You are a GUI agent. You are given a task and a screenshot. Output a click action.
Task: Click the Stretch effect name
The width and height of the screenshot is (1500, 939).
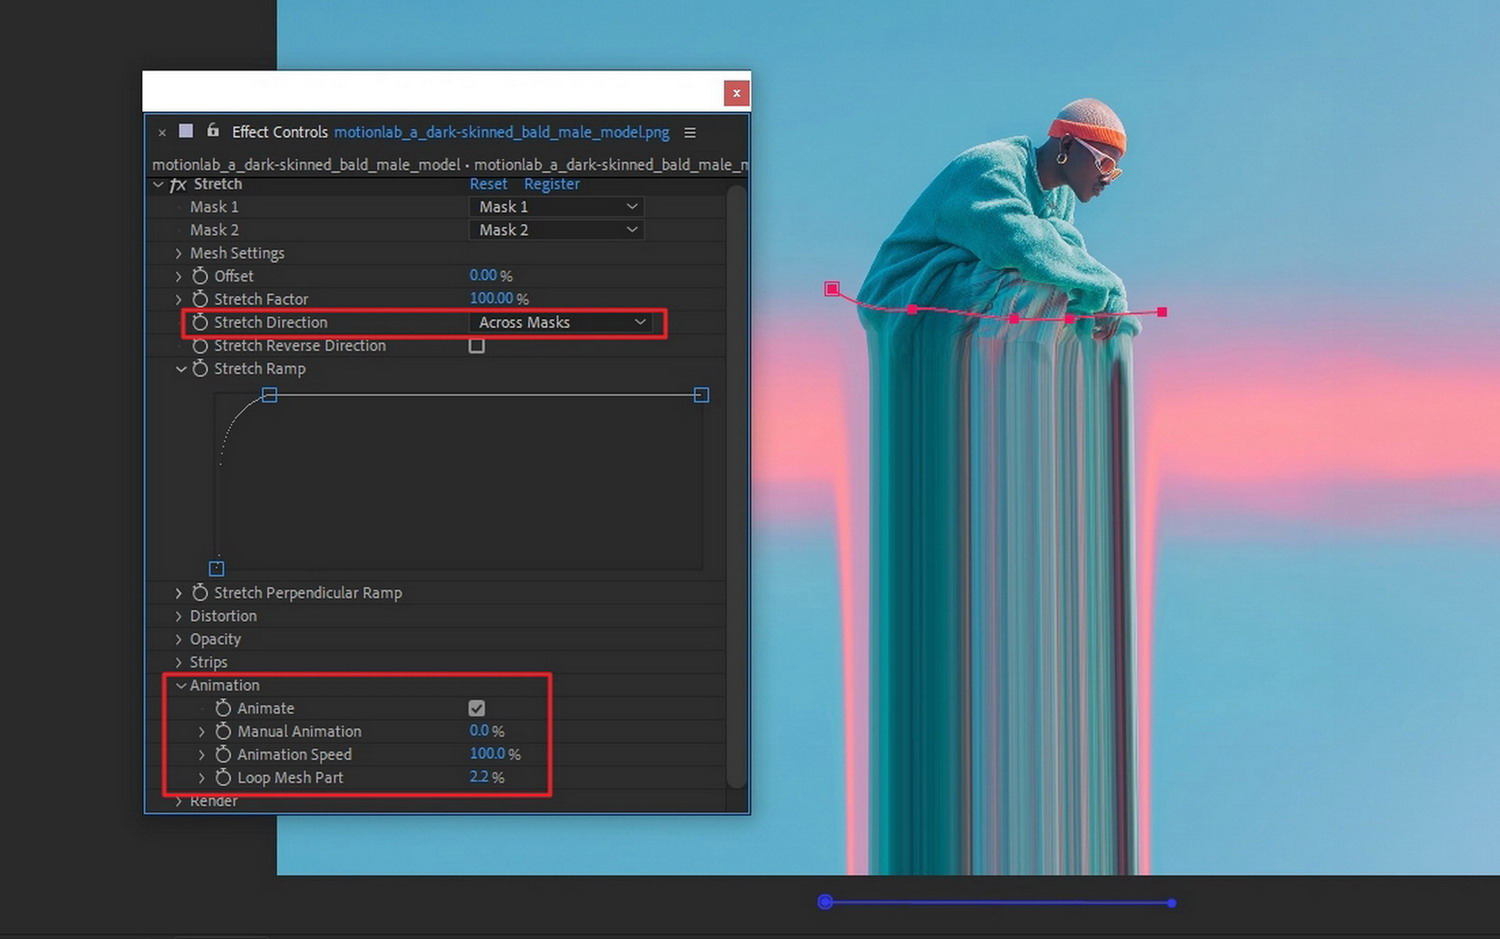218,184
